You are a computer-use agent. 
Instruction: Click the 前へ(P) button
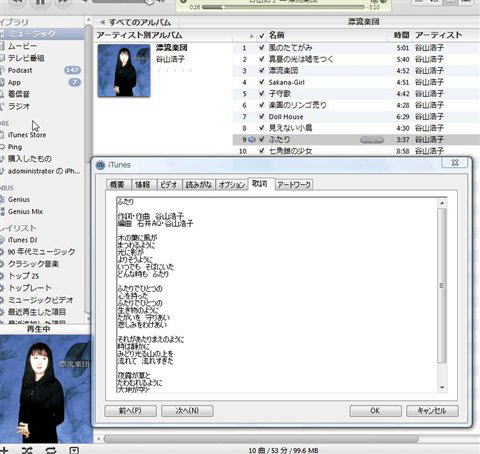(131, 411)
